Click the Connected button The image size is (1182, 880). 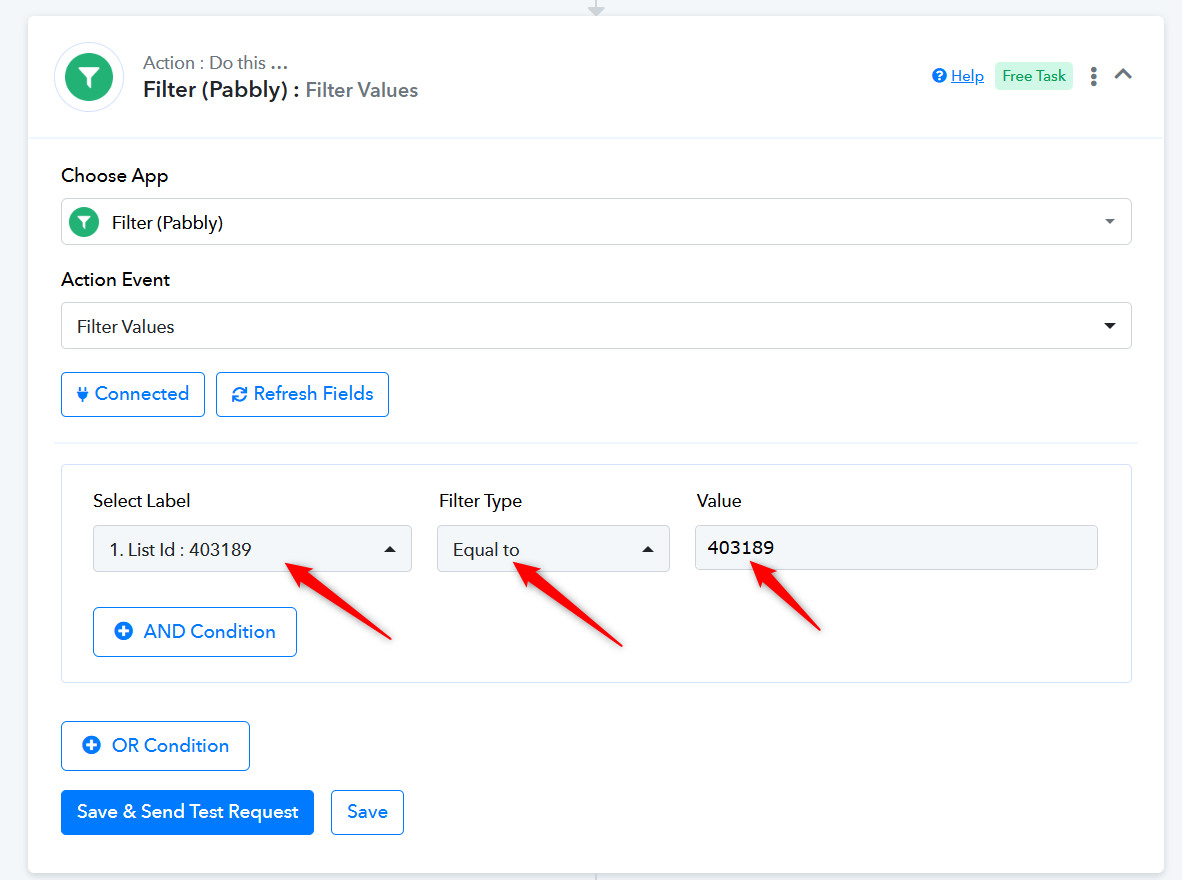pos(133,394)
